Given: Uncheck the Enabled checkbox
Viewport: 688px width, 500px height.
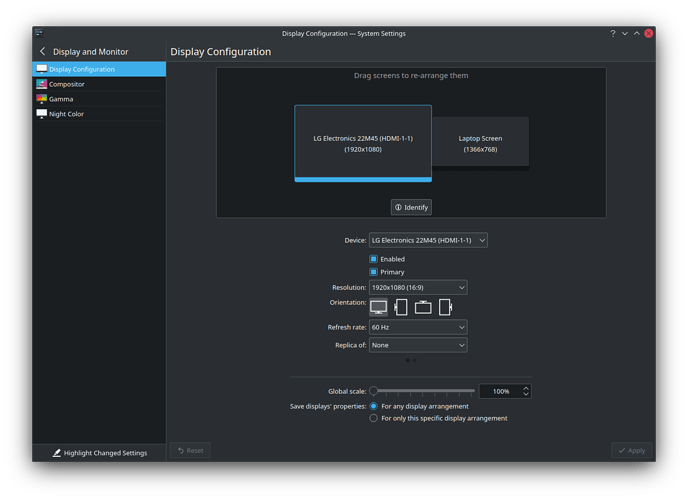Looking at the screenshot, I should click(x=374, y=259).
